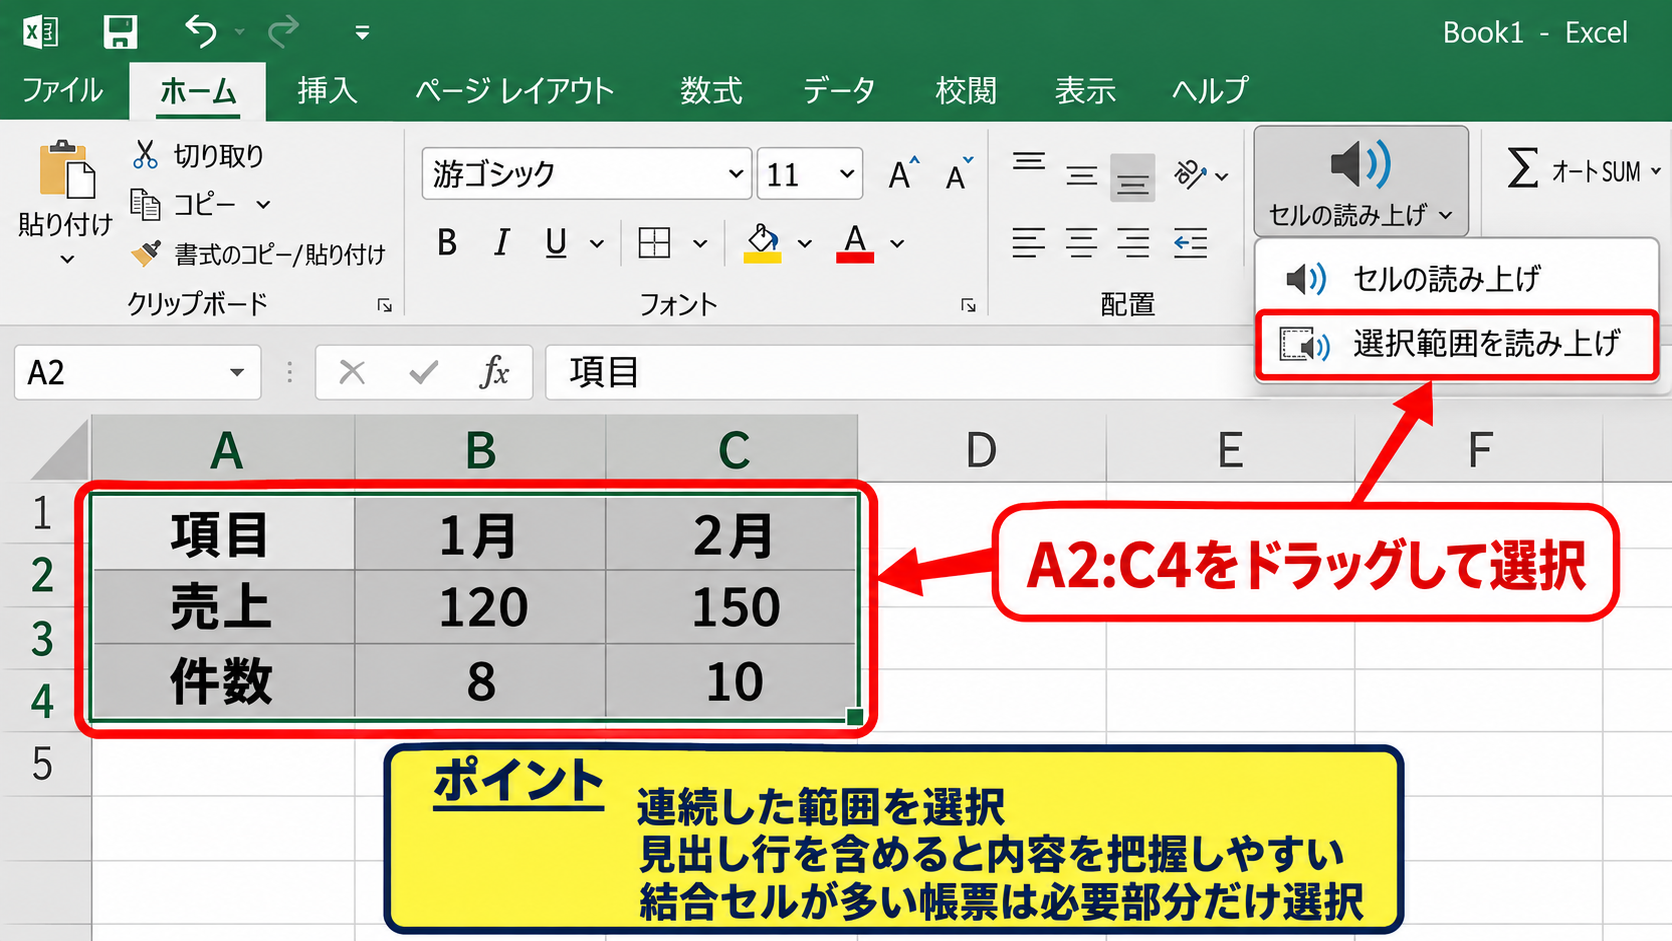Open the ファイル tab
This screenshot has width=1672, height=941.
click(x=62, y=91)
